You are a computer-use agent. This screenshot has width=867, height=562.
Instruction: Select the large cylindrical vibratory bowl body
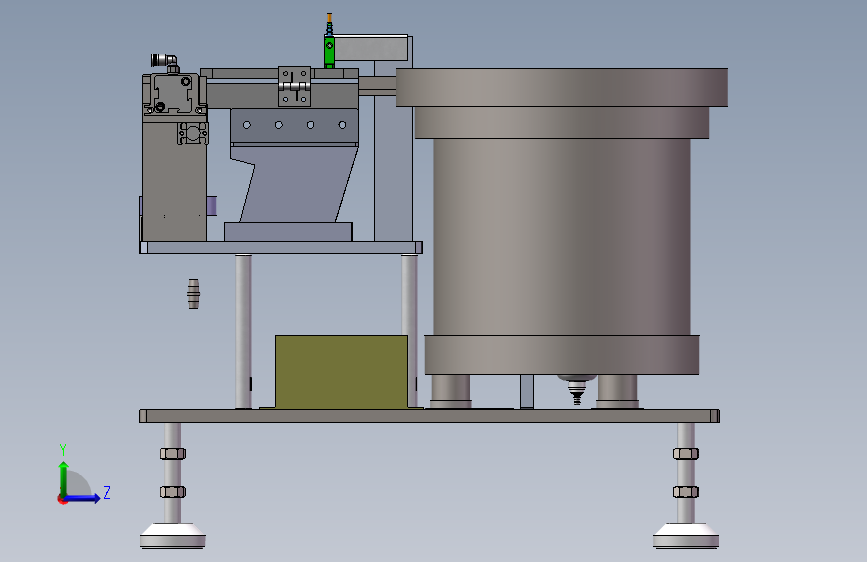click(x=562, y=237)
